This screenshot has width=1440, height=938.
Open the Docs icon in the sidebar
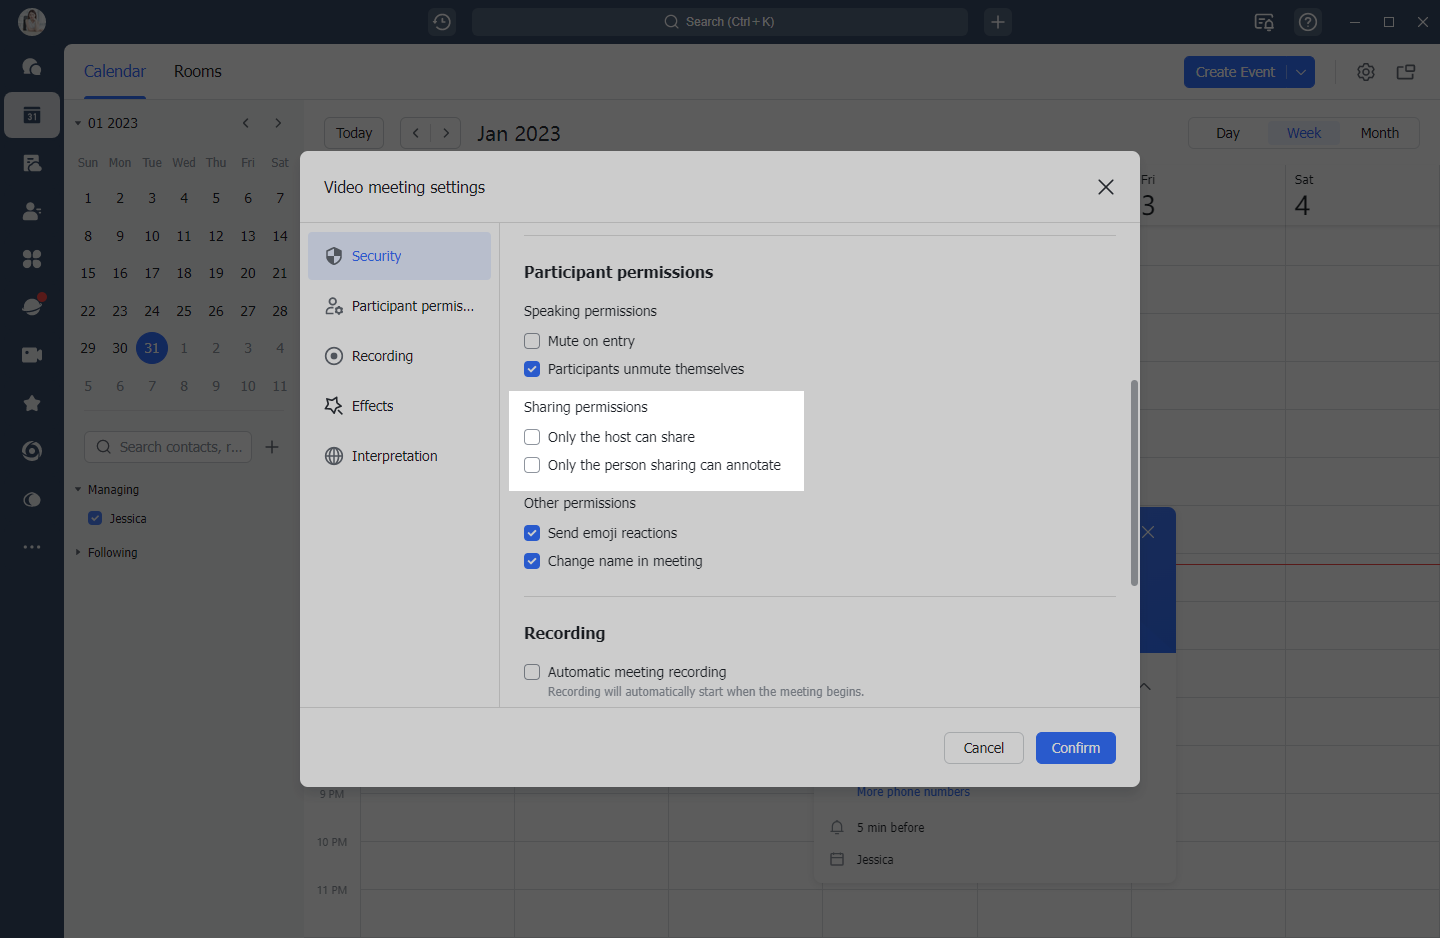pyautogui.click(x=32, y=163)
